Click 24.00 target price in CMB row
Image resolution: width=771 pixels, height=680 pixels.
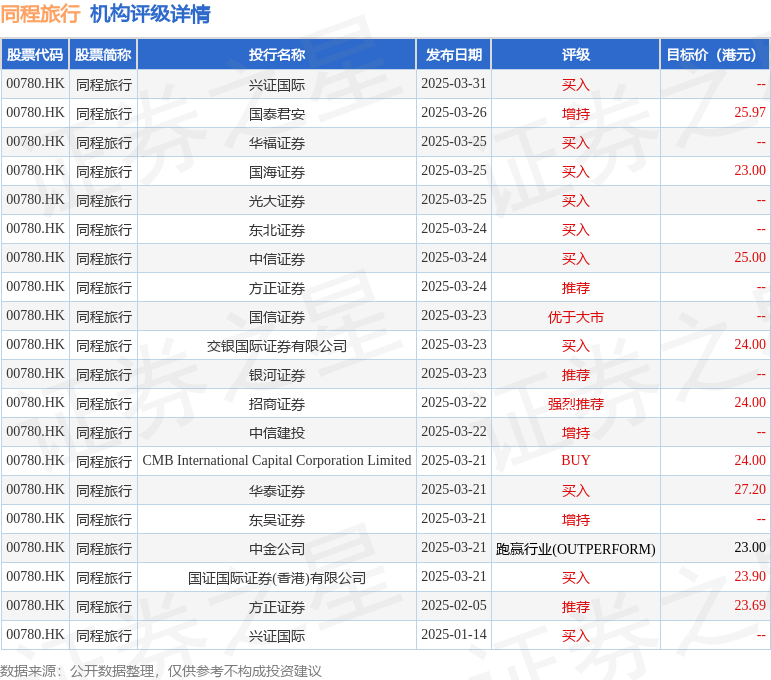750,461
